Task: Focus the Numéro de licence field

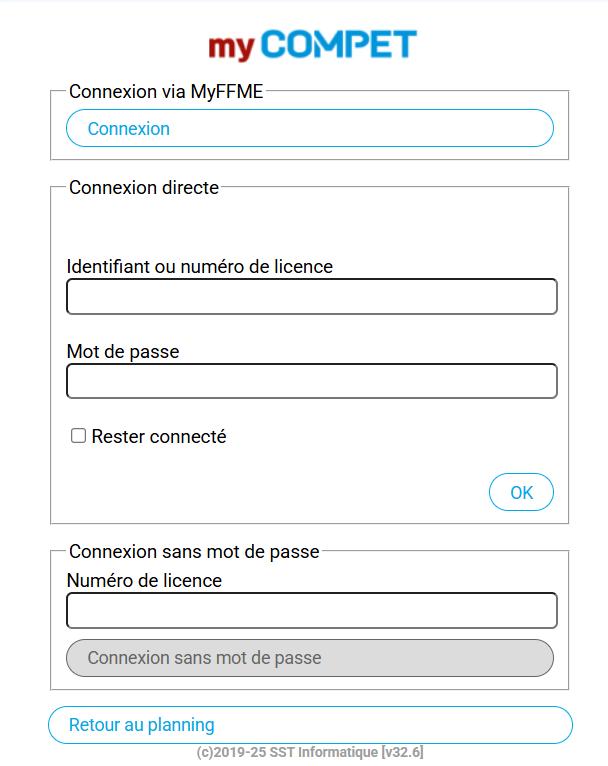Action: tap(311, 610)
